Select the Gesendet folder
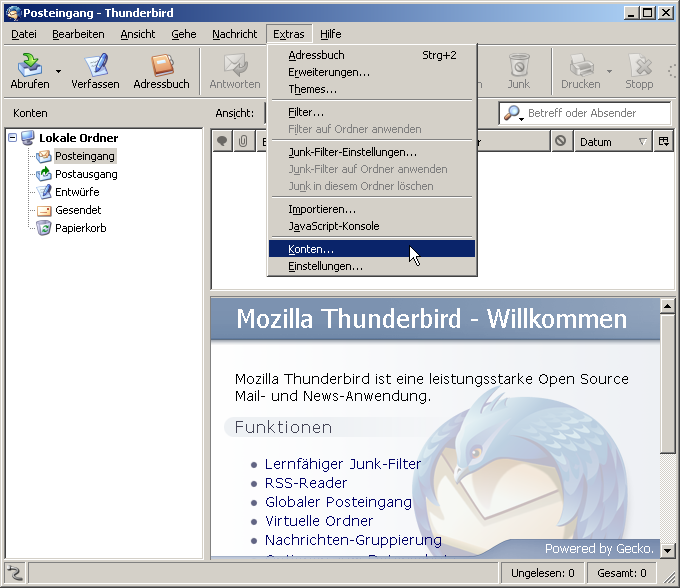The image size is (680, 588). [78, 210]
